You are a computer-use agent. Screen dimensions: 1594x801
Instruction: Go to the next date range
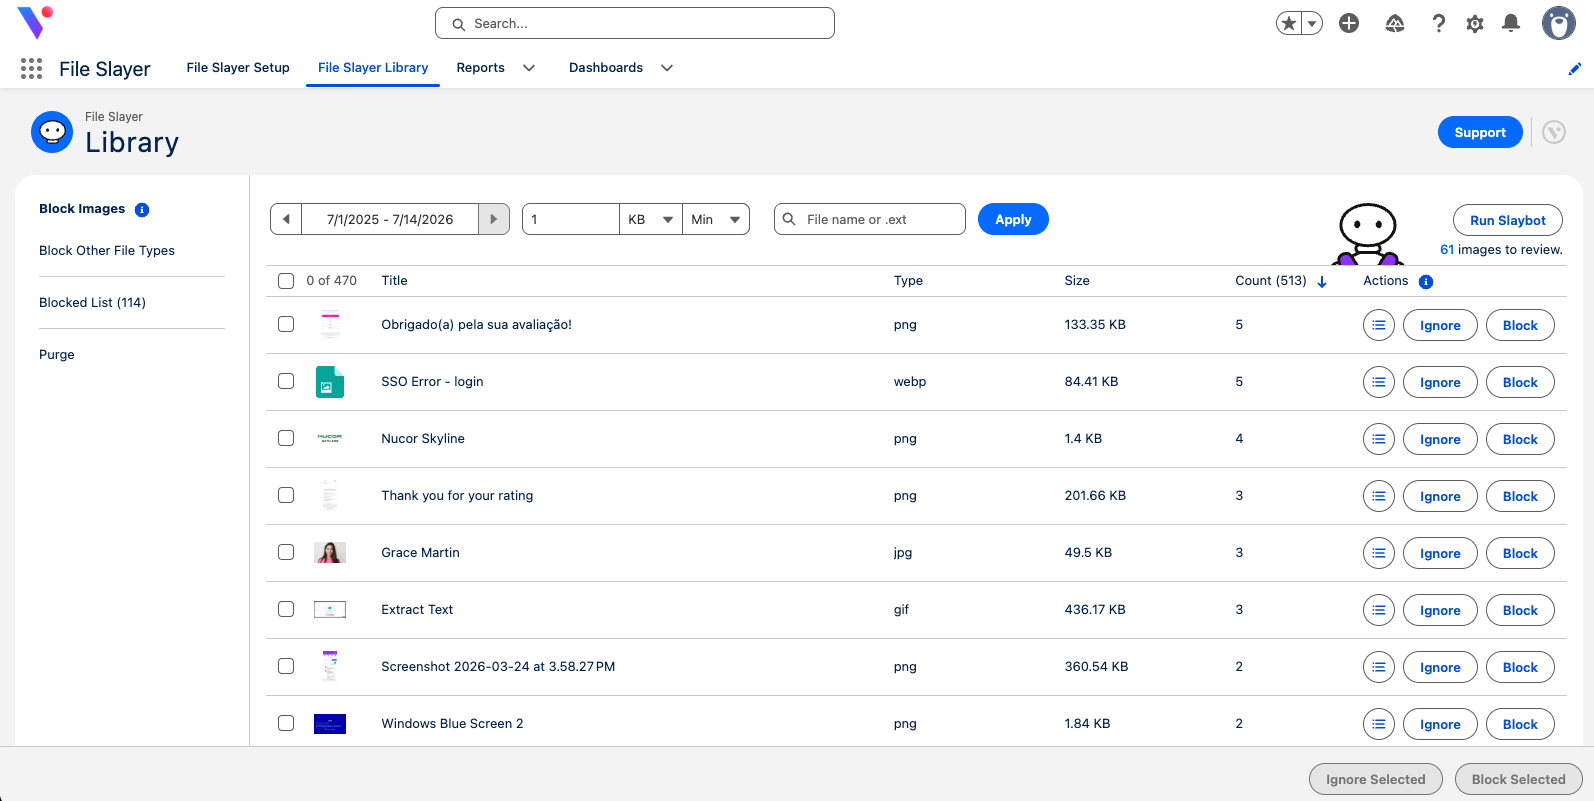494,219
